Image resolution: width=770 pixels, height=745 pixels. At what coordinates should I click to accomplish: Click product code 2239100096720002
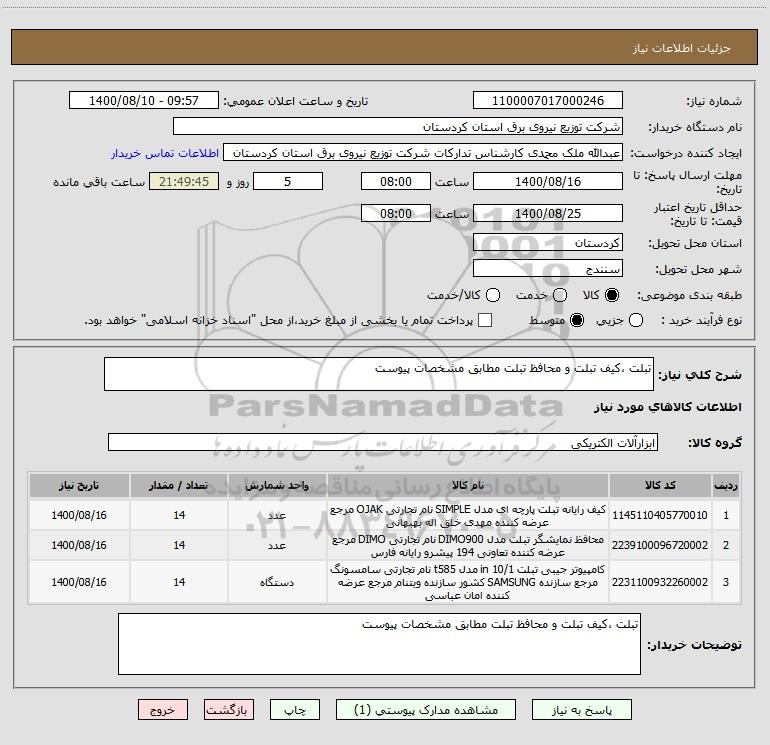tap(660, 545)
